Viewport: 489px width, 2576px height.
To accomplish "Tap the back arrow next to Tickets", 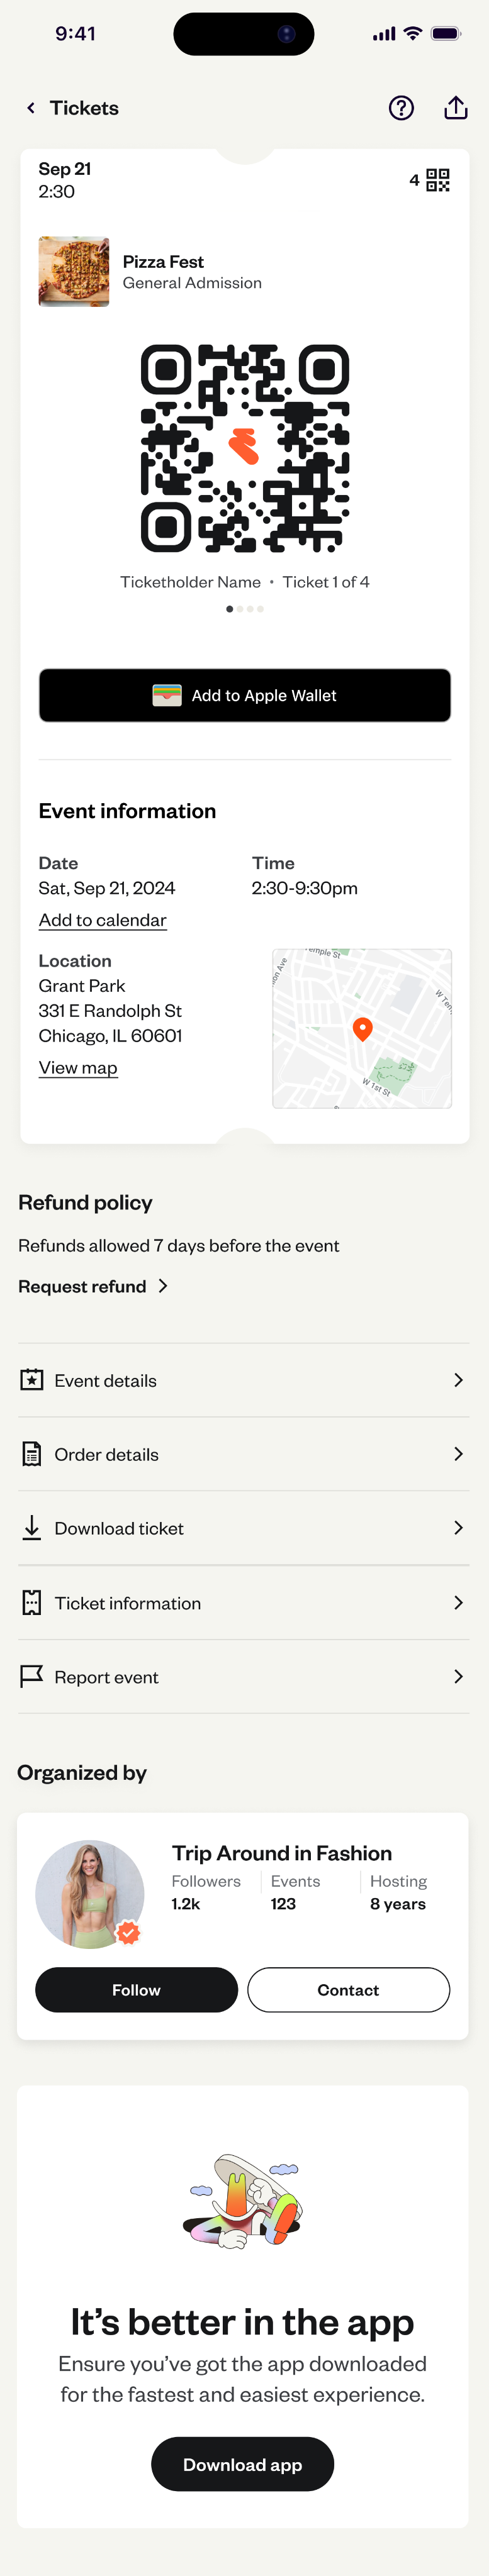I will click(x=31, y=108).
